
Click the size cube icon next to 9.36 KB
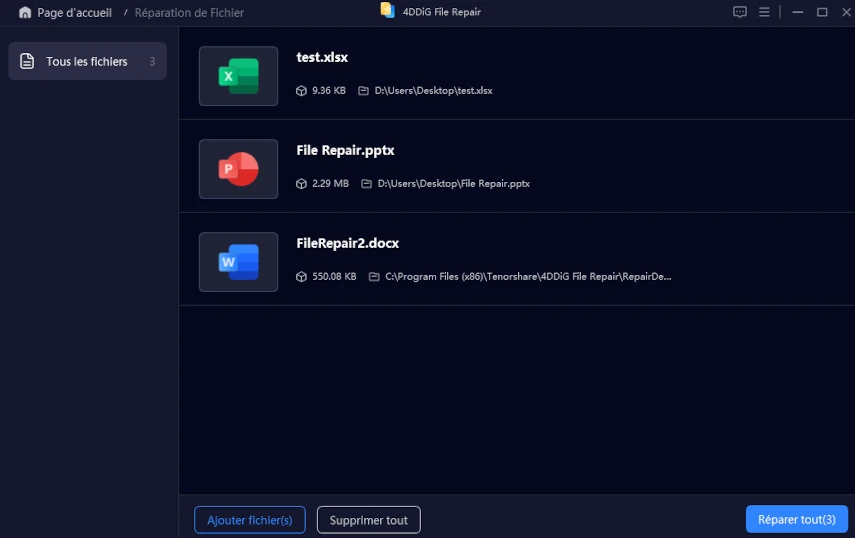pos(301,90)
